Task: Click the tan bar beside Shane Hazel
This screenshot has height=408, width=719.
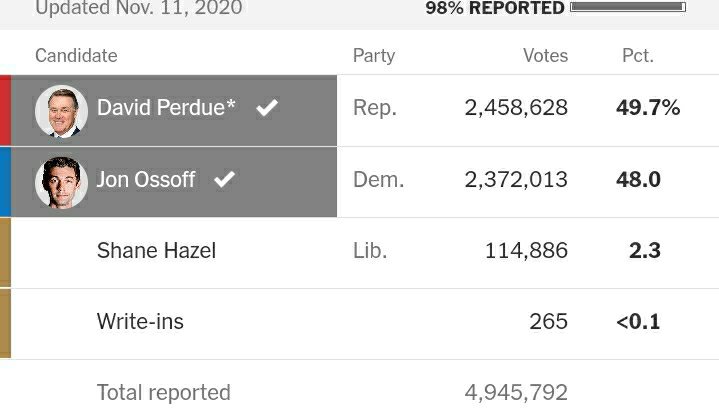Action: click(x=5, y=252)
